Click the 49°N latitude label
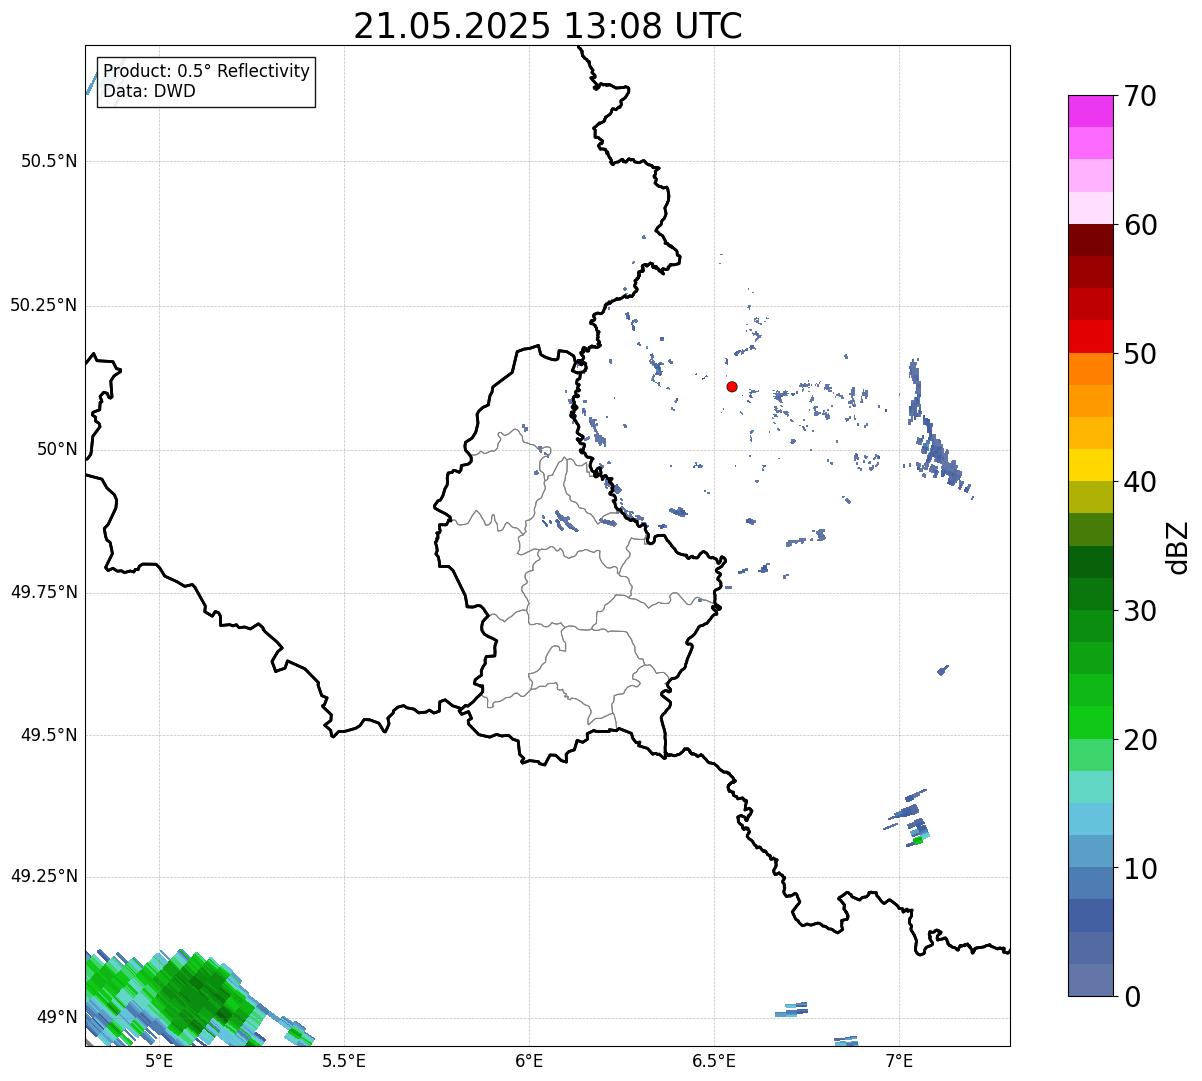1202x1081 pixels. click(x=55, y=1018)
